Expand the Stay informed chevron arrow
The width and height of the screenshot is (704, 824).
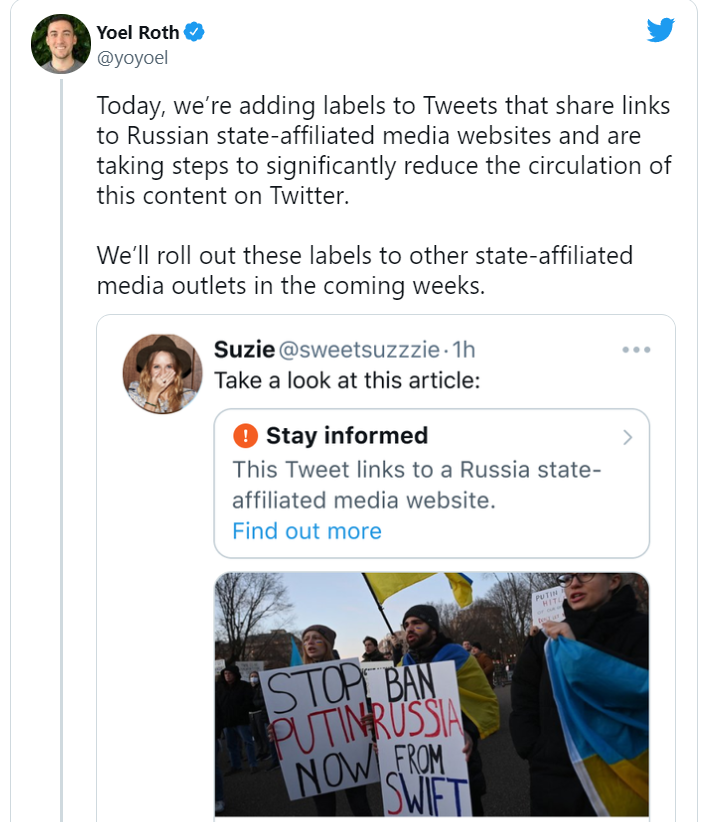(627, 437)
